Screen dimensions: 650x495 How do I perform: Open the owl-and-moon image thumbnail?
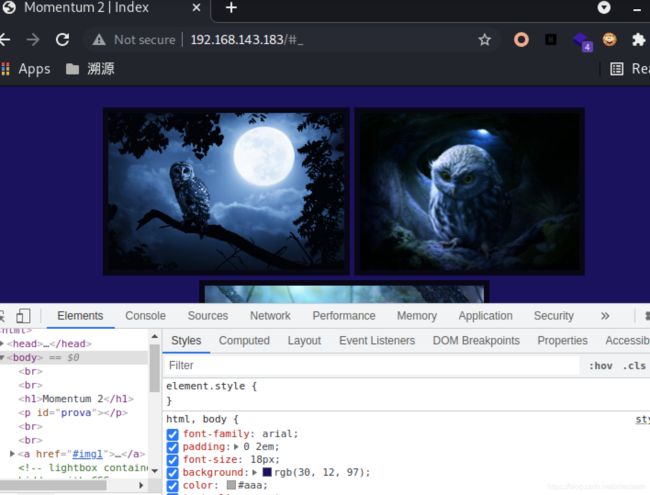pos(226,191)
